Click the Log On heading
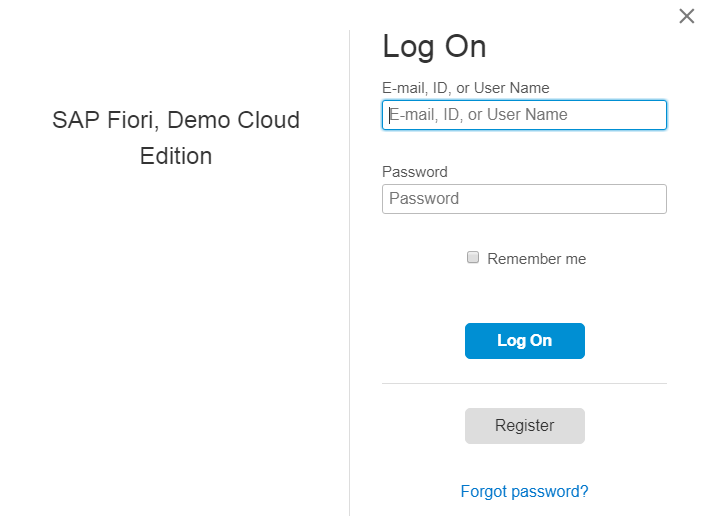 tap(434, 47)
